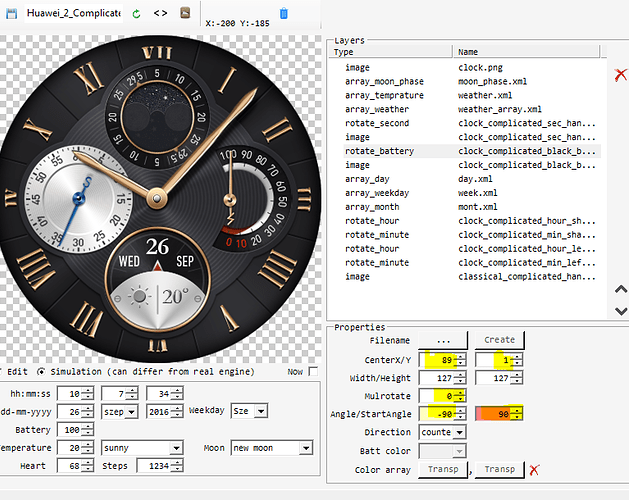Click the minutes field showing 7
The image size is (629, 500).
tap(120, 394)
